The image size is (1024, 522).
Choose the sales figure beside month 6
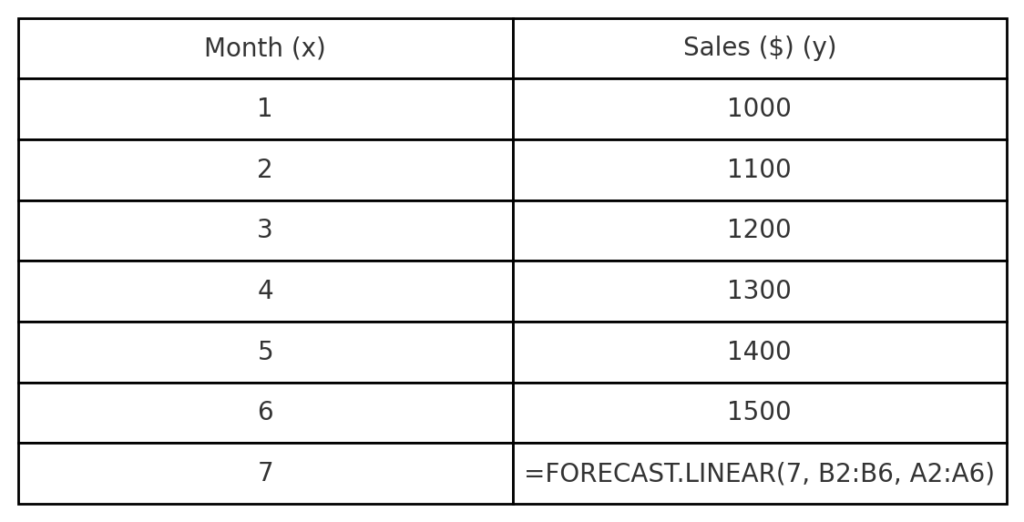(x=759, y=412)
